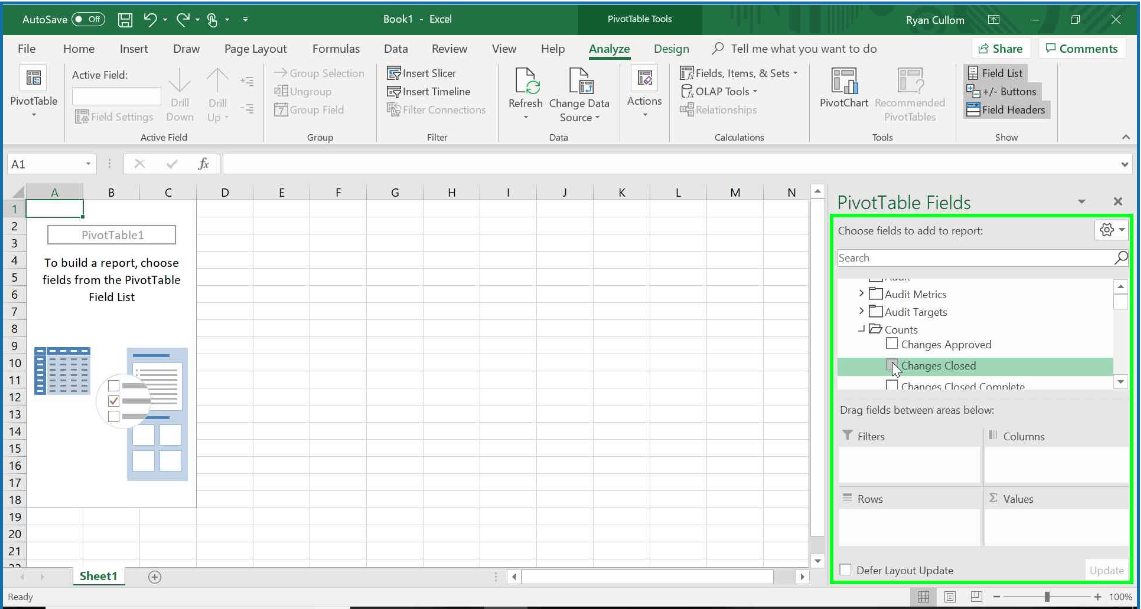Click the Touch/Mouse Mode icon
This screenshot has height=609, width=1141.
point(213,20)
